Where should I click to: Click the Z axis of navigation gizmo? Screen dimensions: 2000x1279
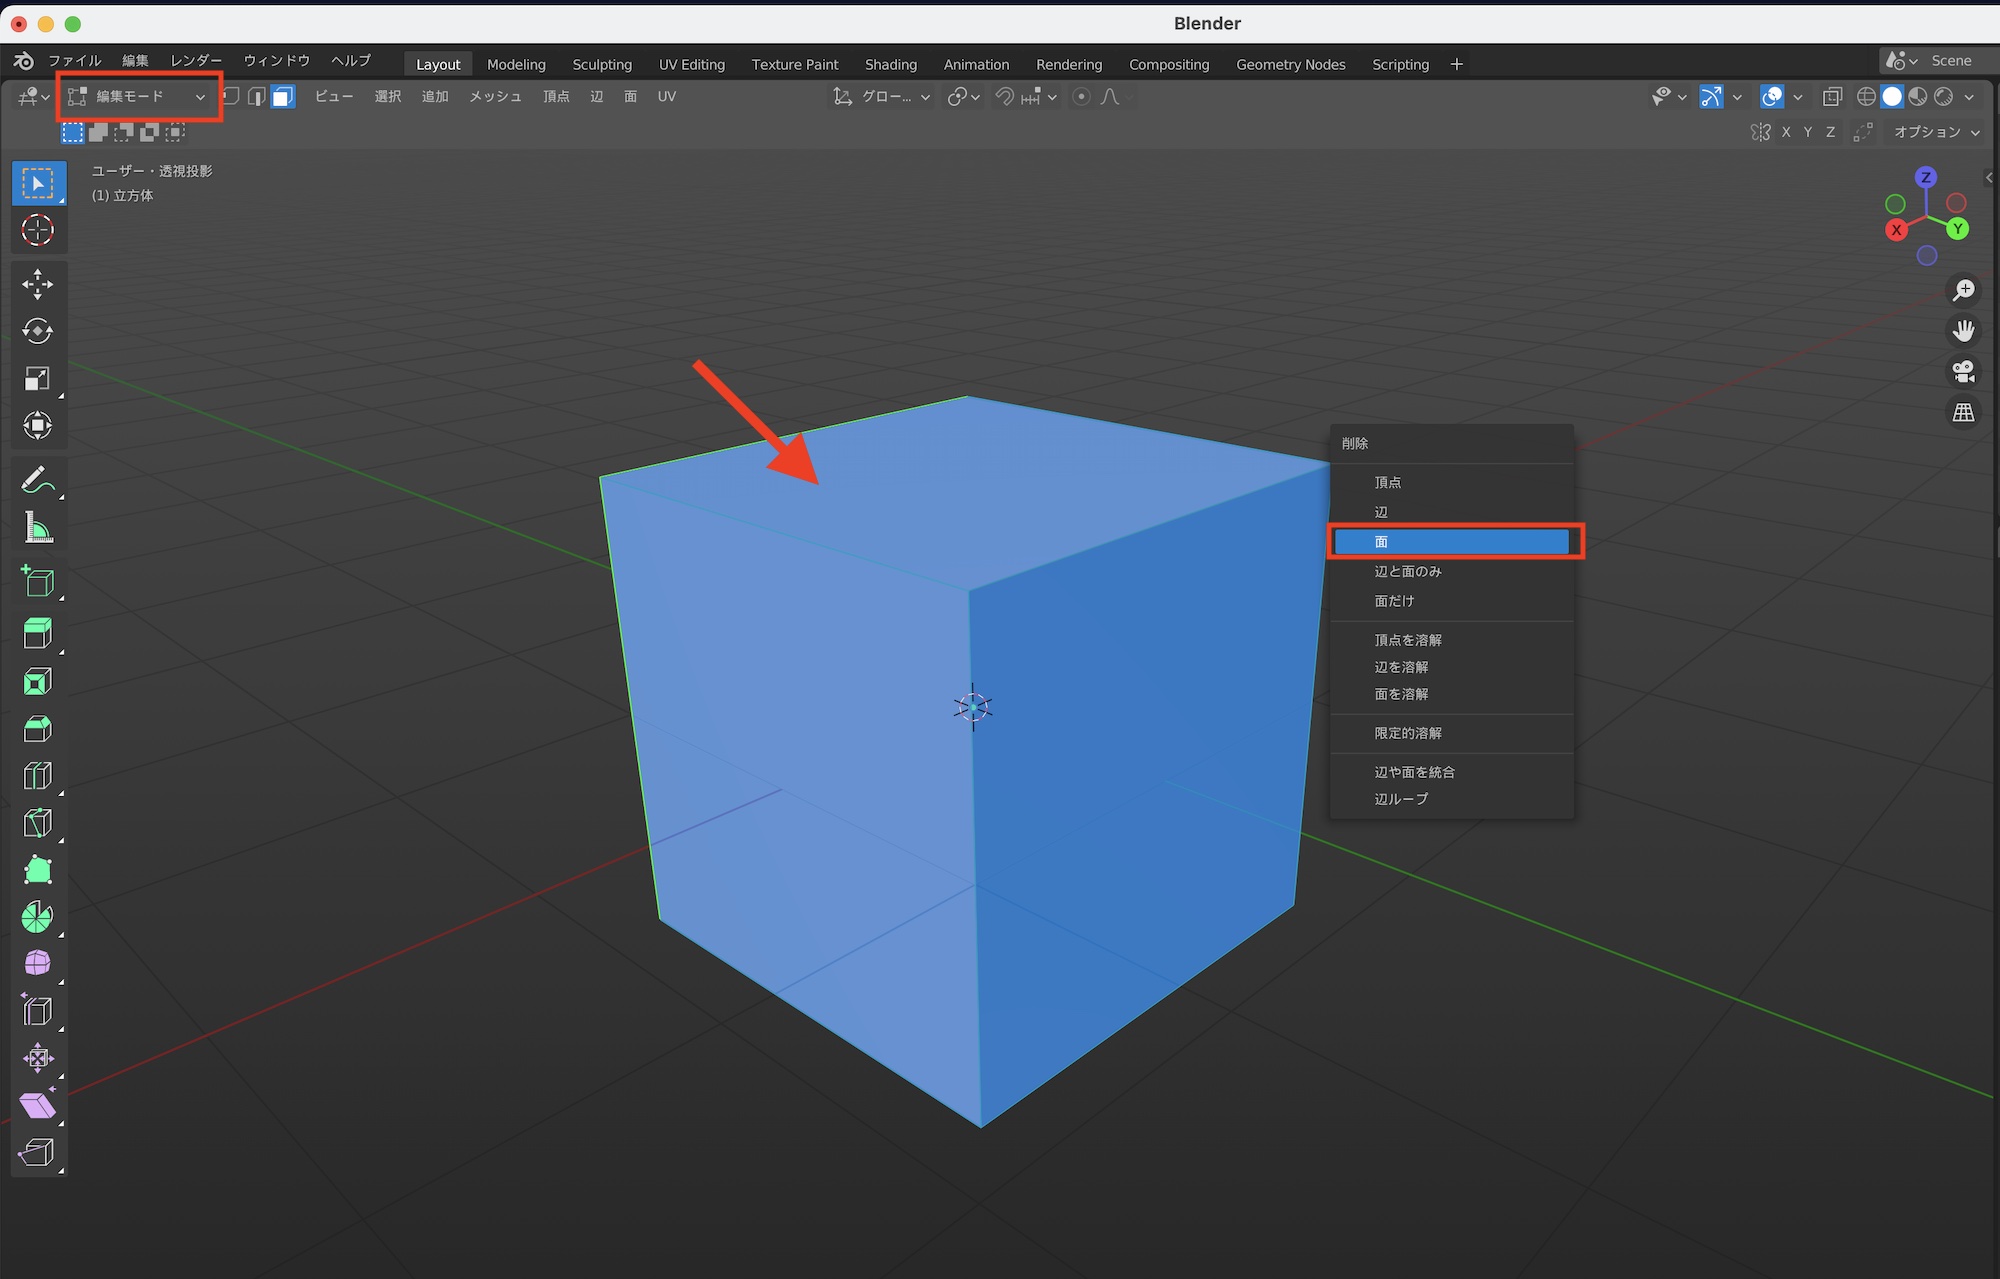1925,178
